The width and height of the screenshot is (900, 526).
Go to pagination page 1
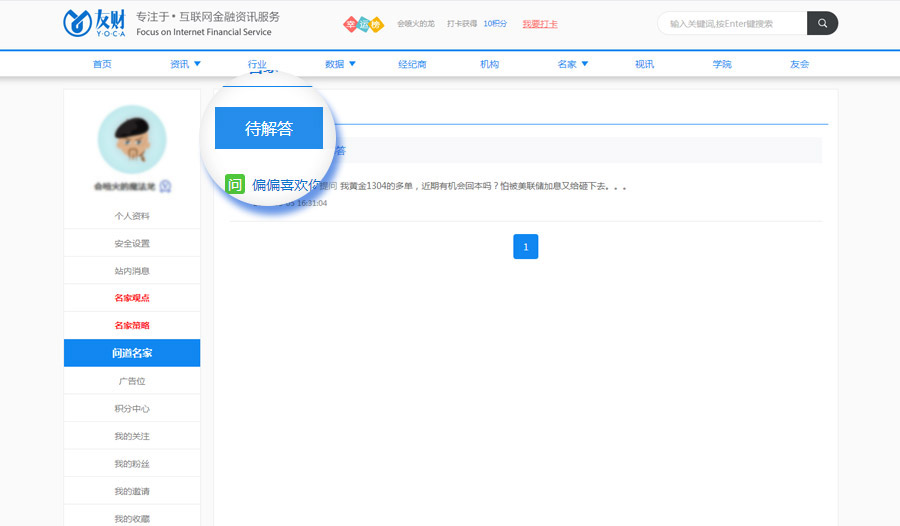(x=526, y=246)
